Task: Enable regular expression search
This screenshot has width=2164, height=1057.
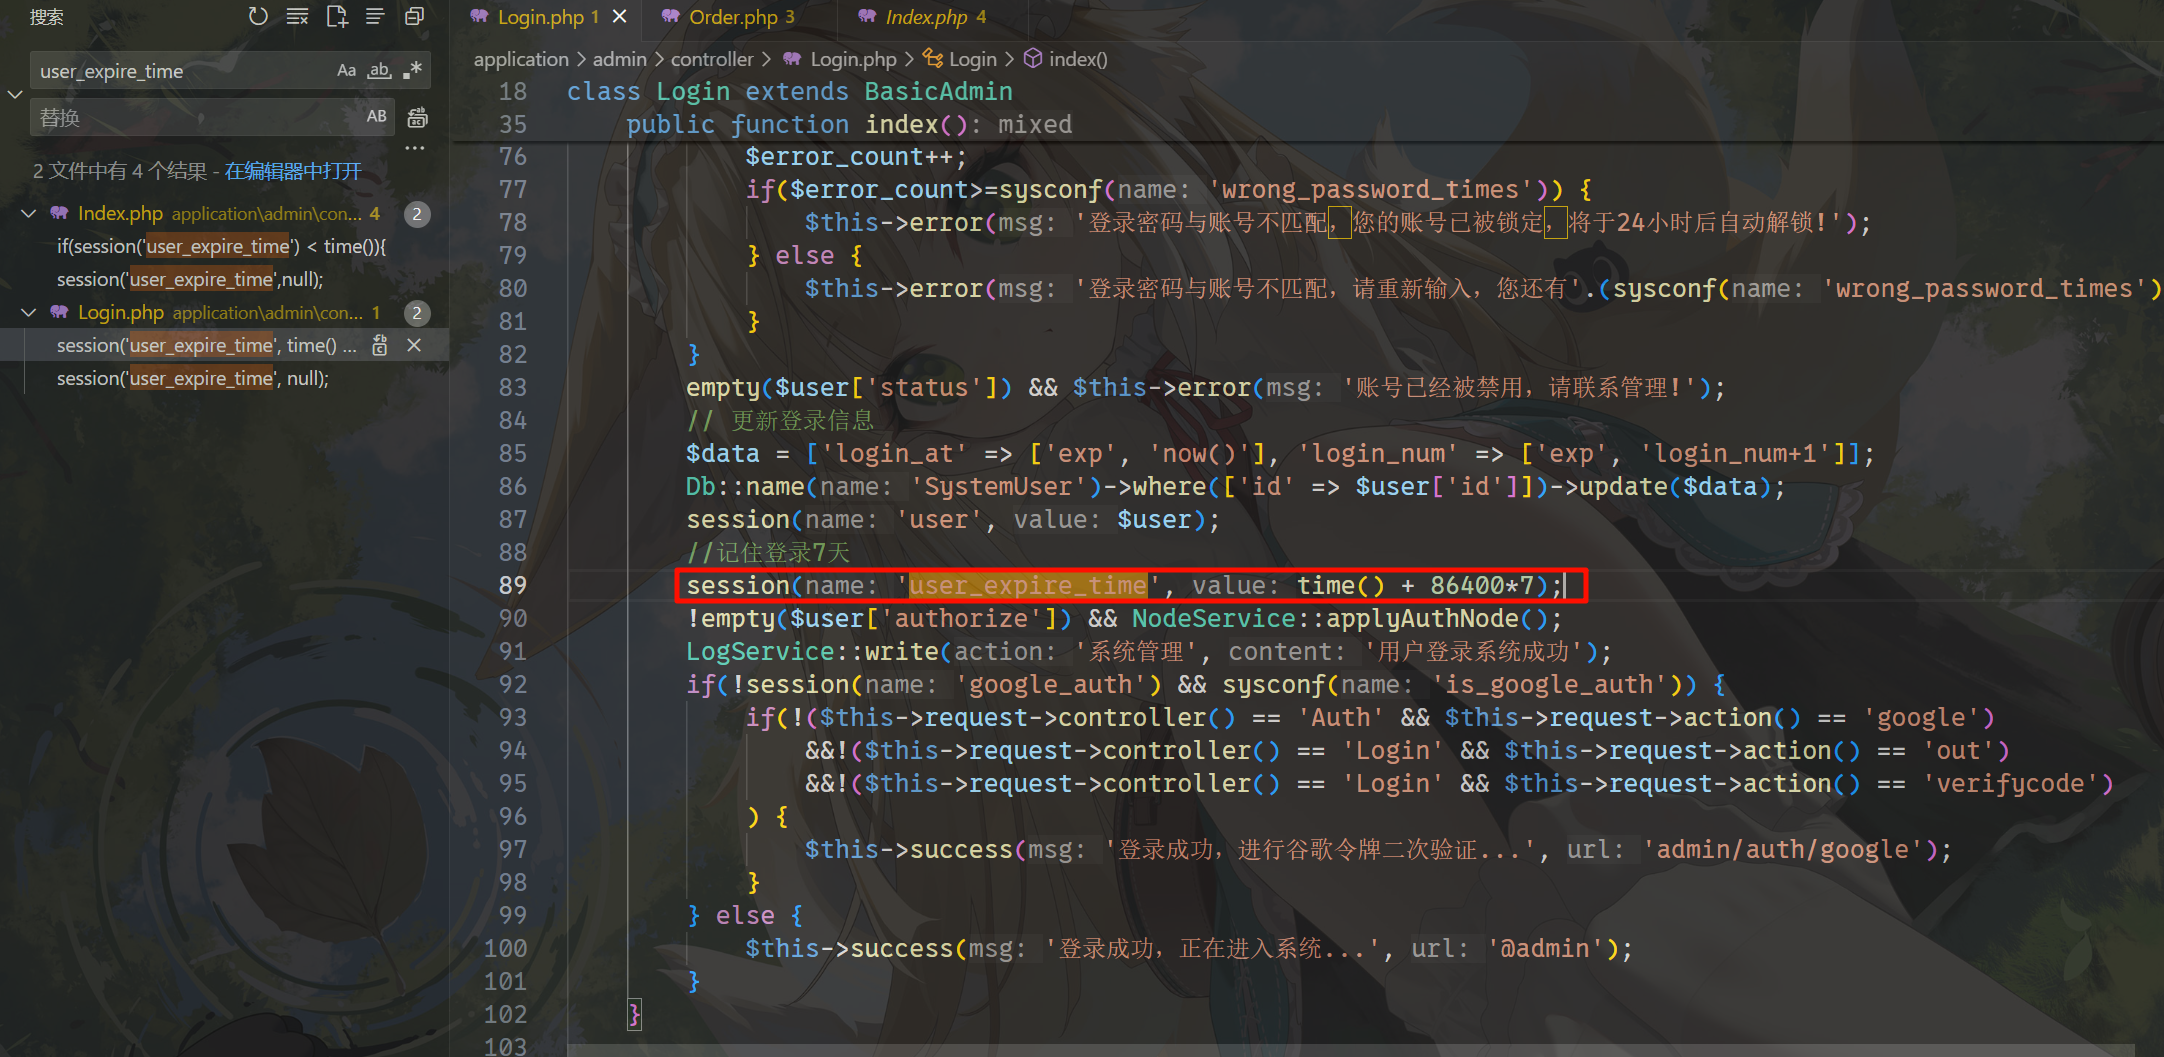Action: pyautogui.click(x=412, y=71)
